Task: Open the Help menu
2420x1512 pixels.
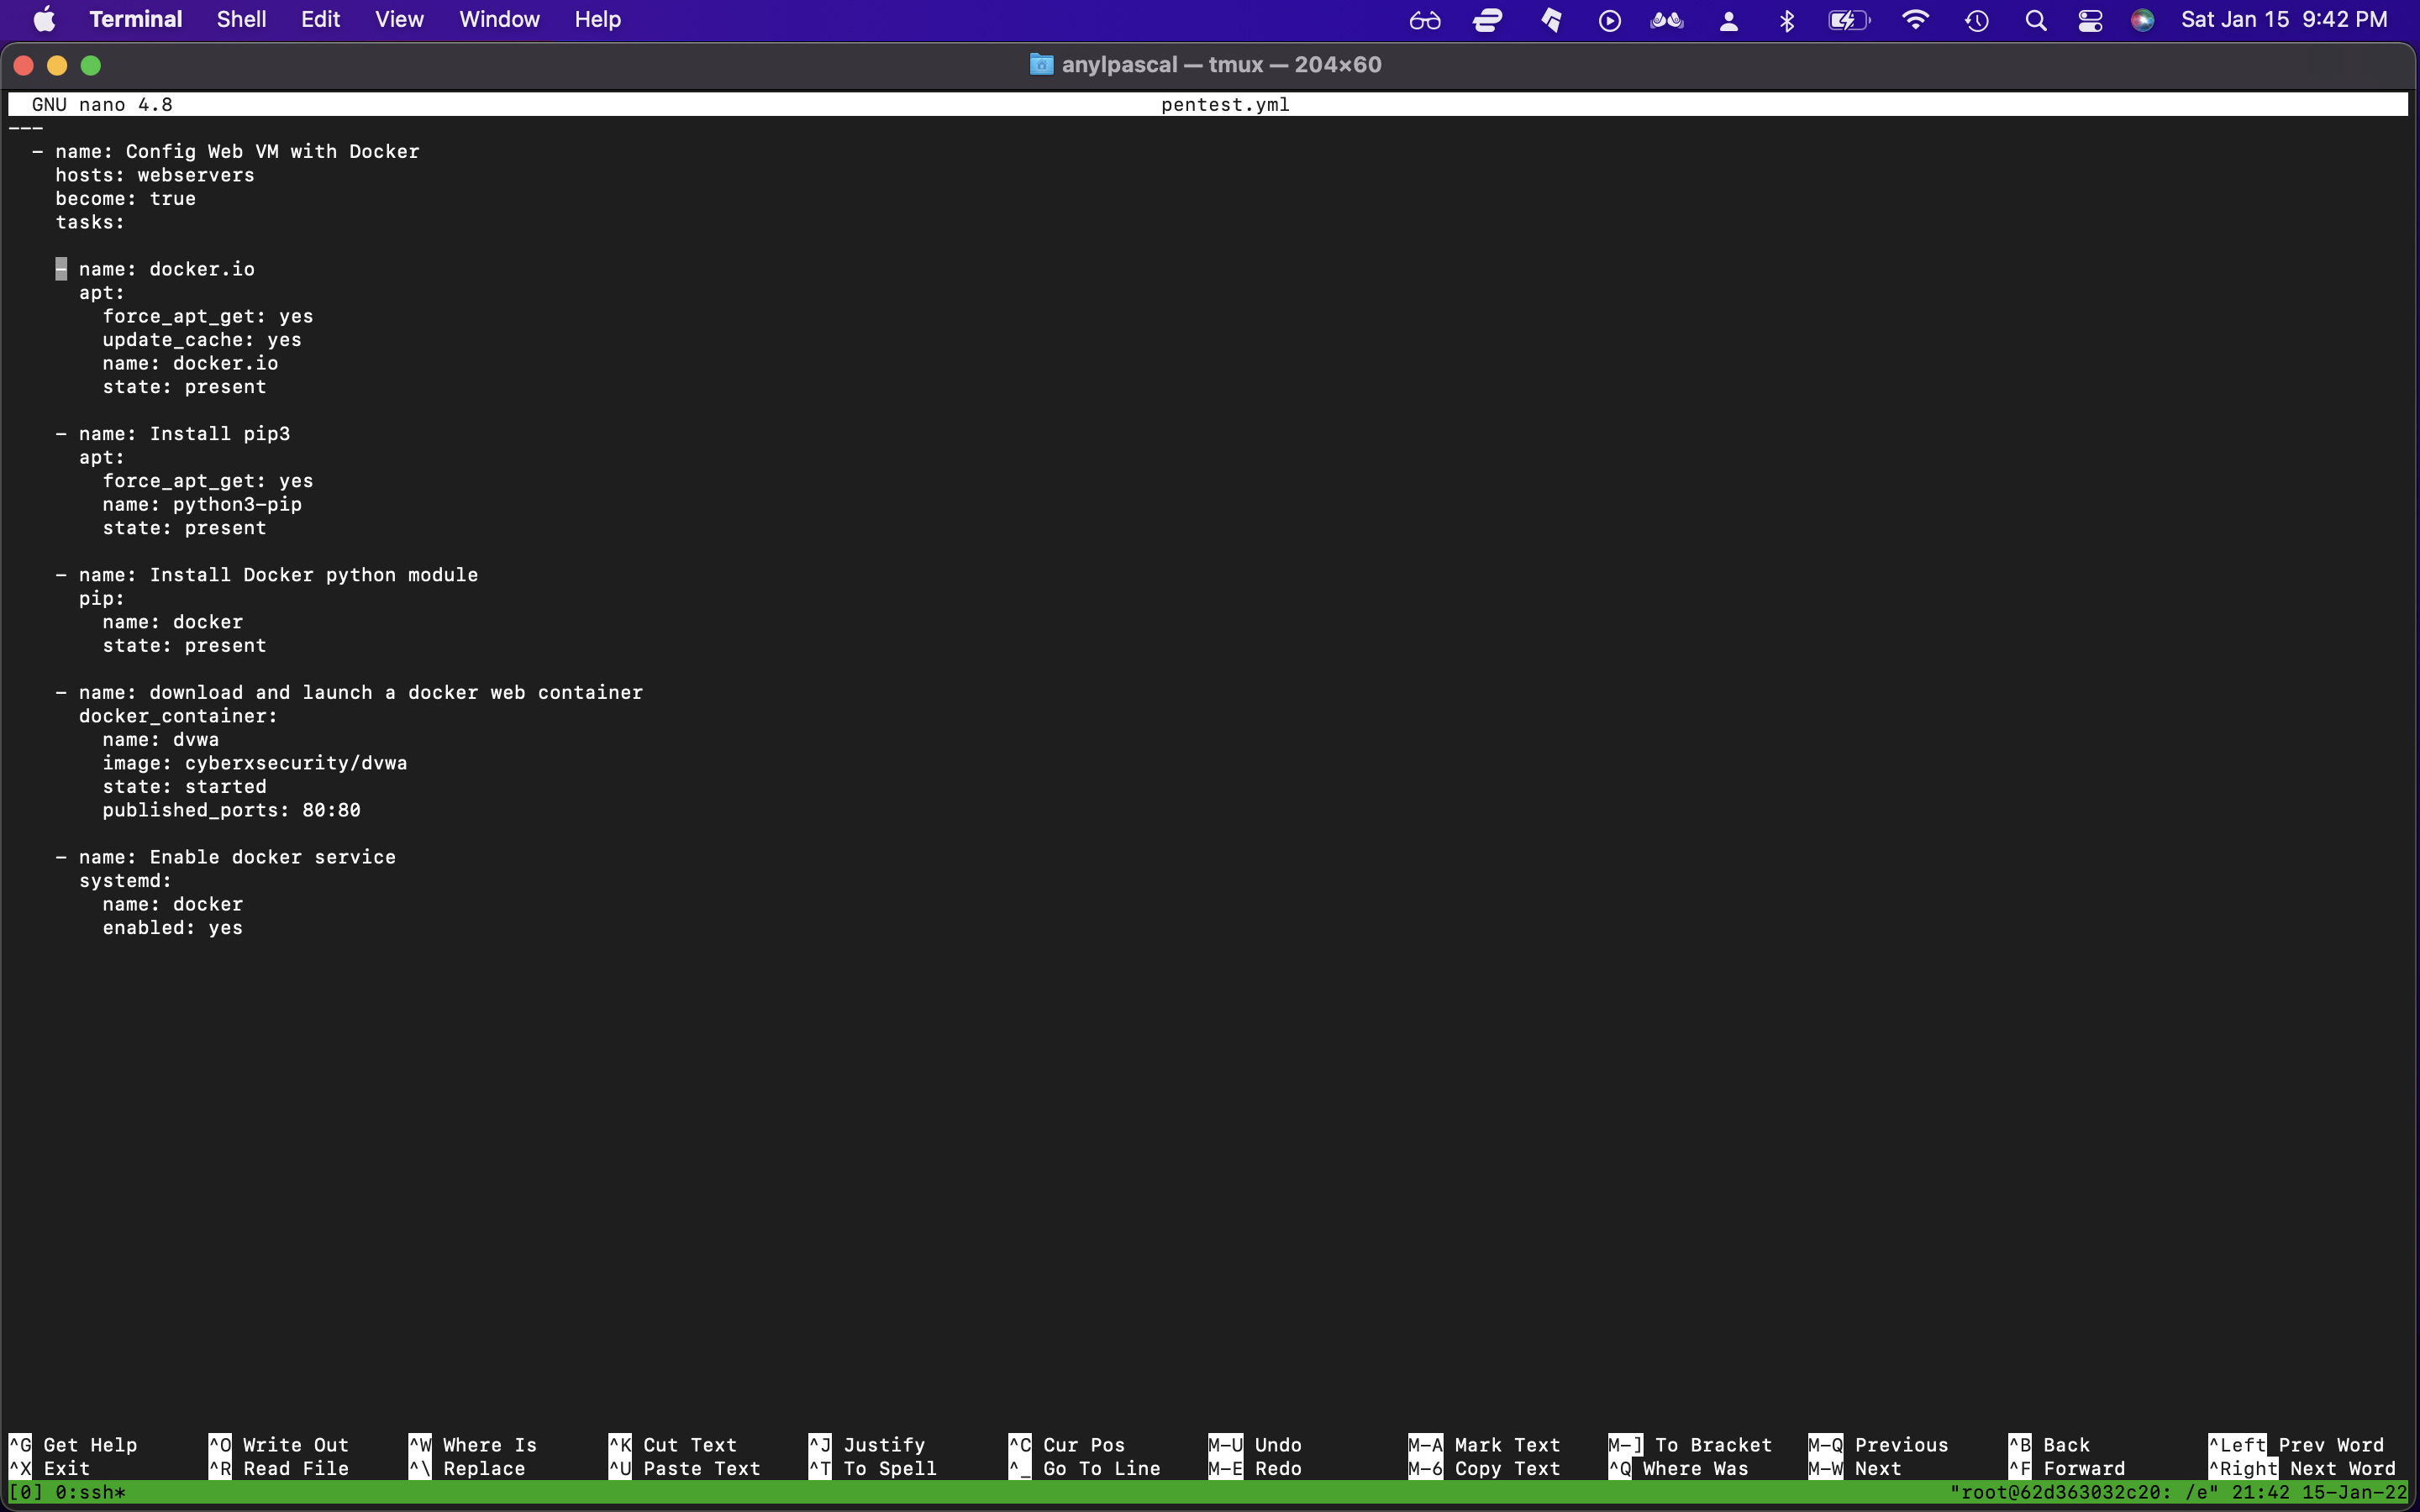Action: tap(597, 19)
